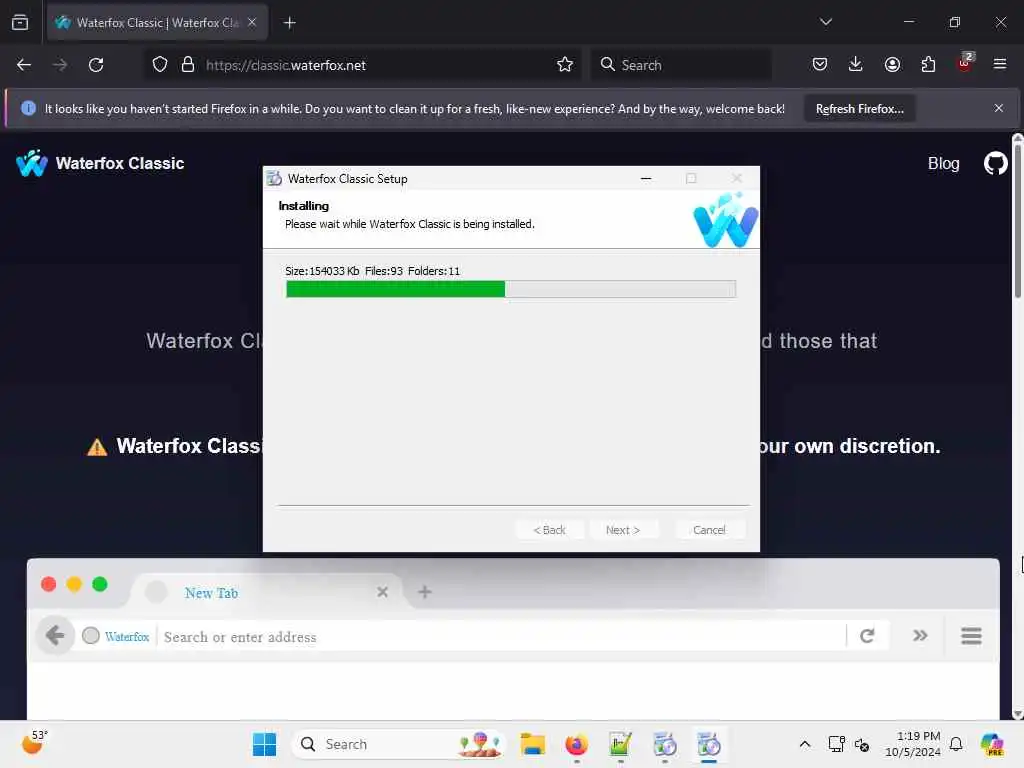
Task: Open the notifications bell icon
Action: (956, 744)
